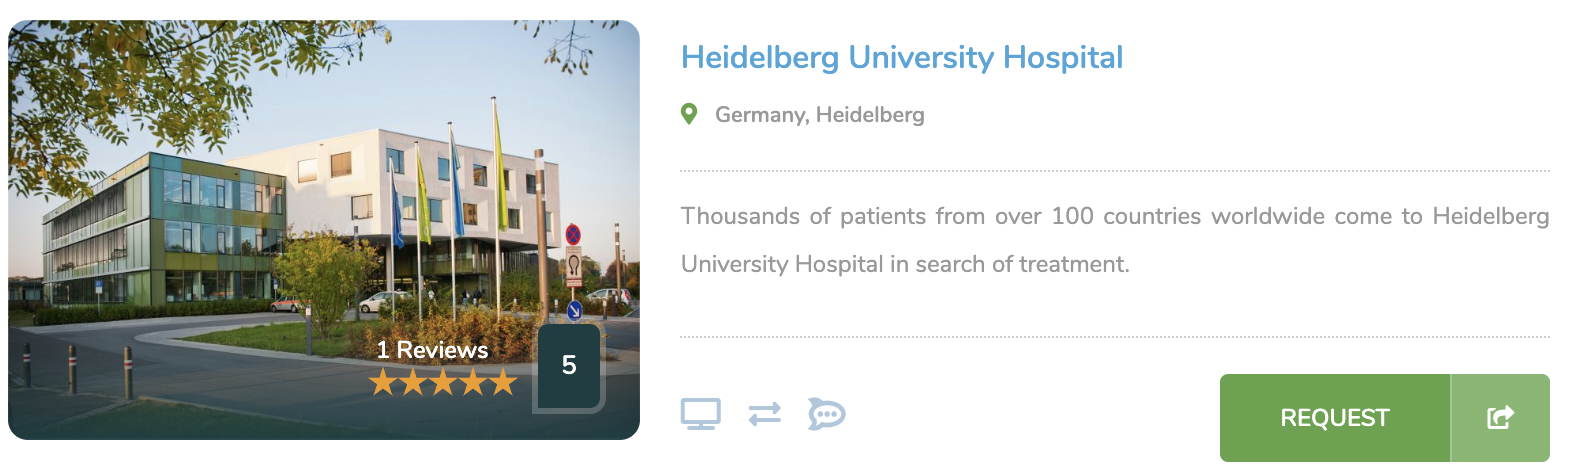
Task: Click the 1 Reviews label
Action: click(x=432, y=349)
